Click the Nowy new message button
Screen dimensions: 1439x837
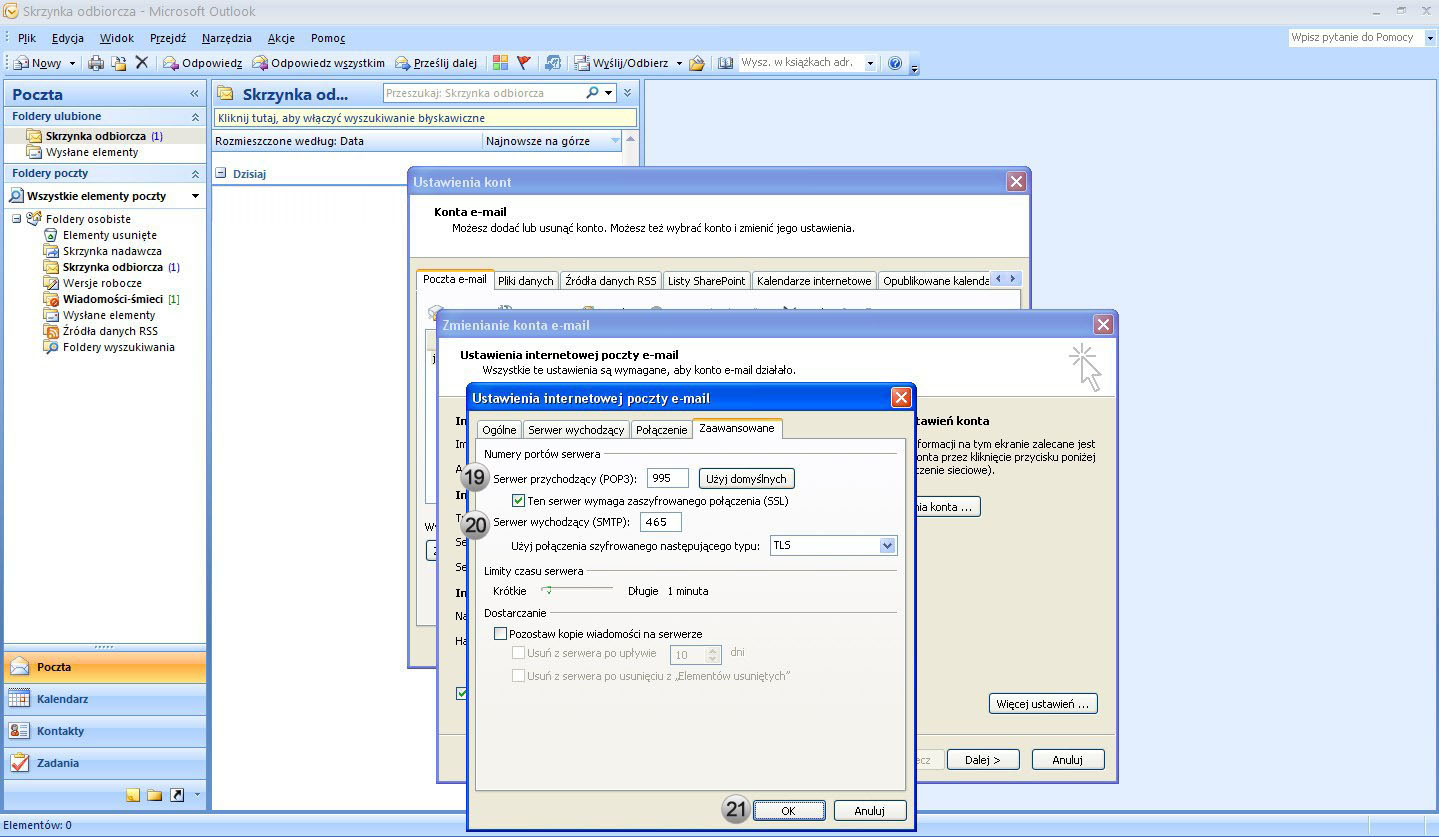click(37, 63)
